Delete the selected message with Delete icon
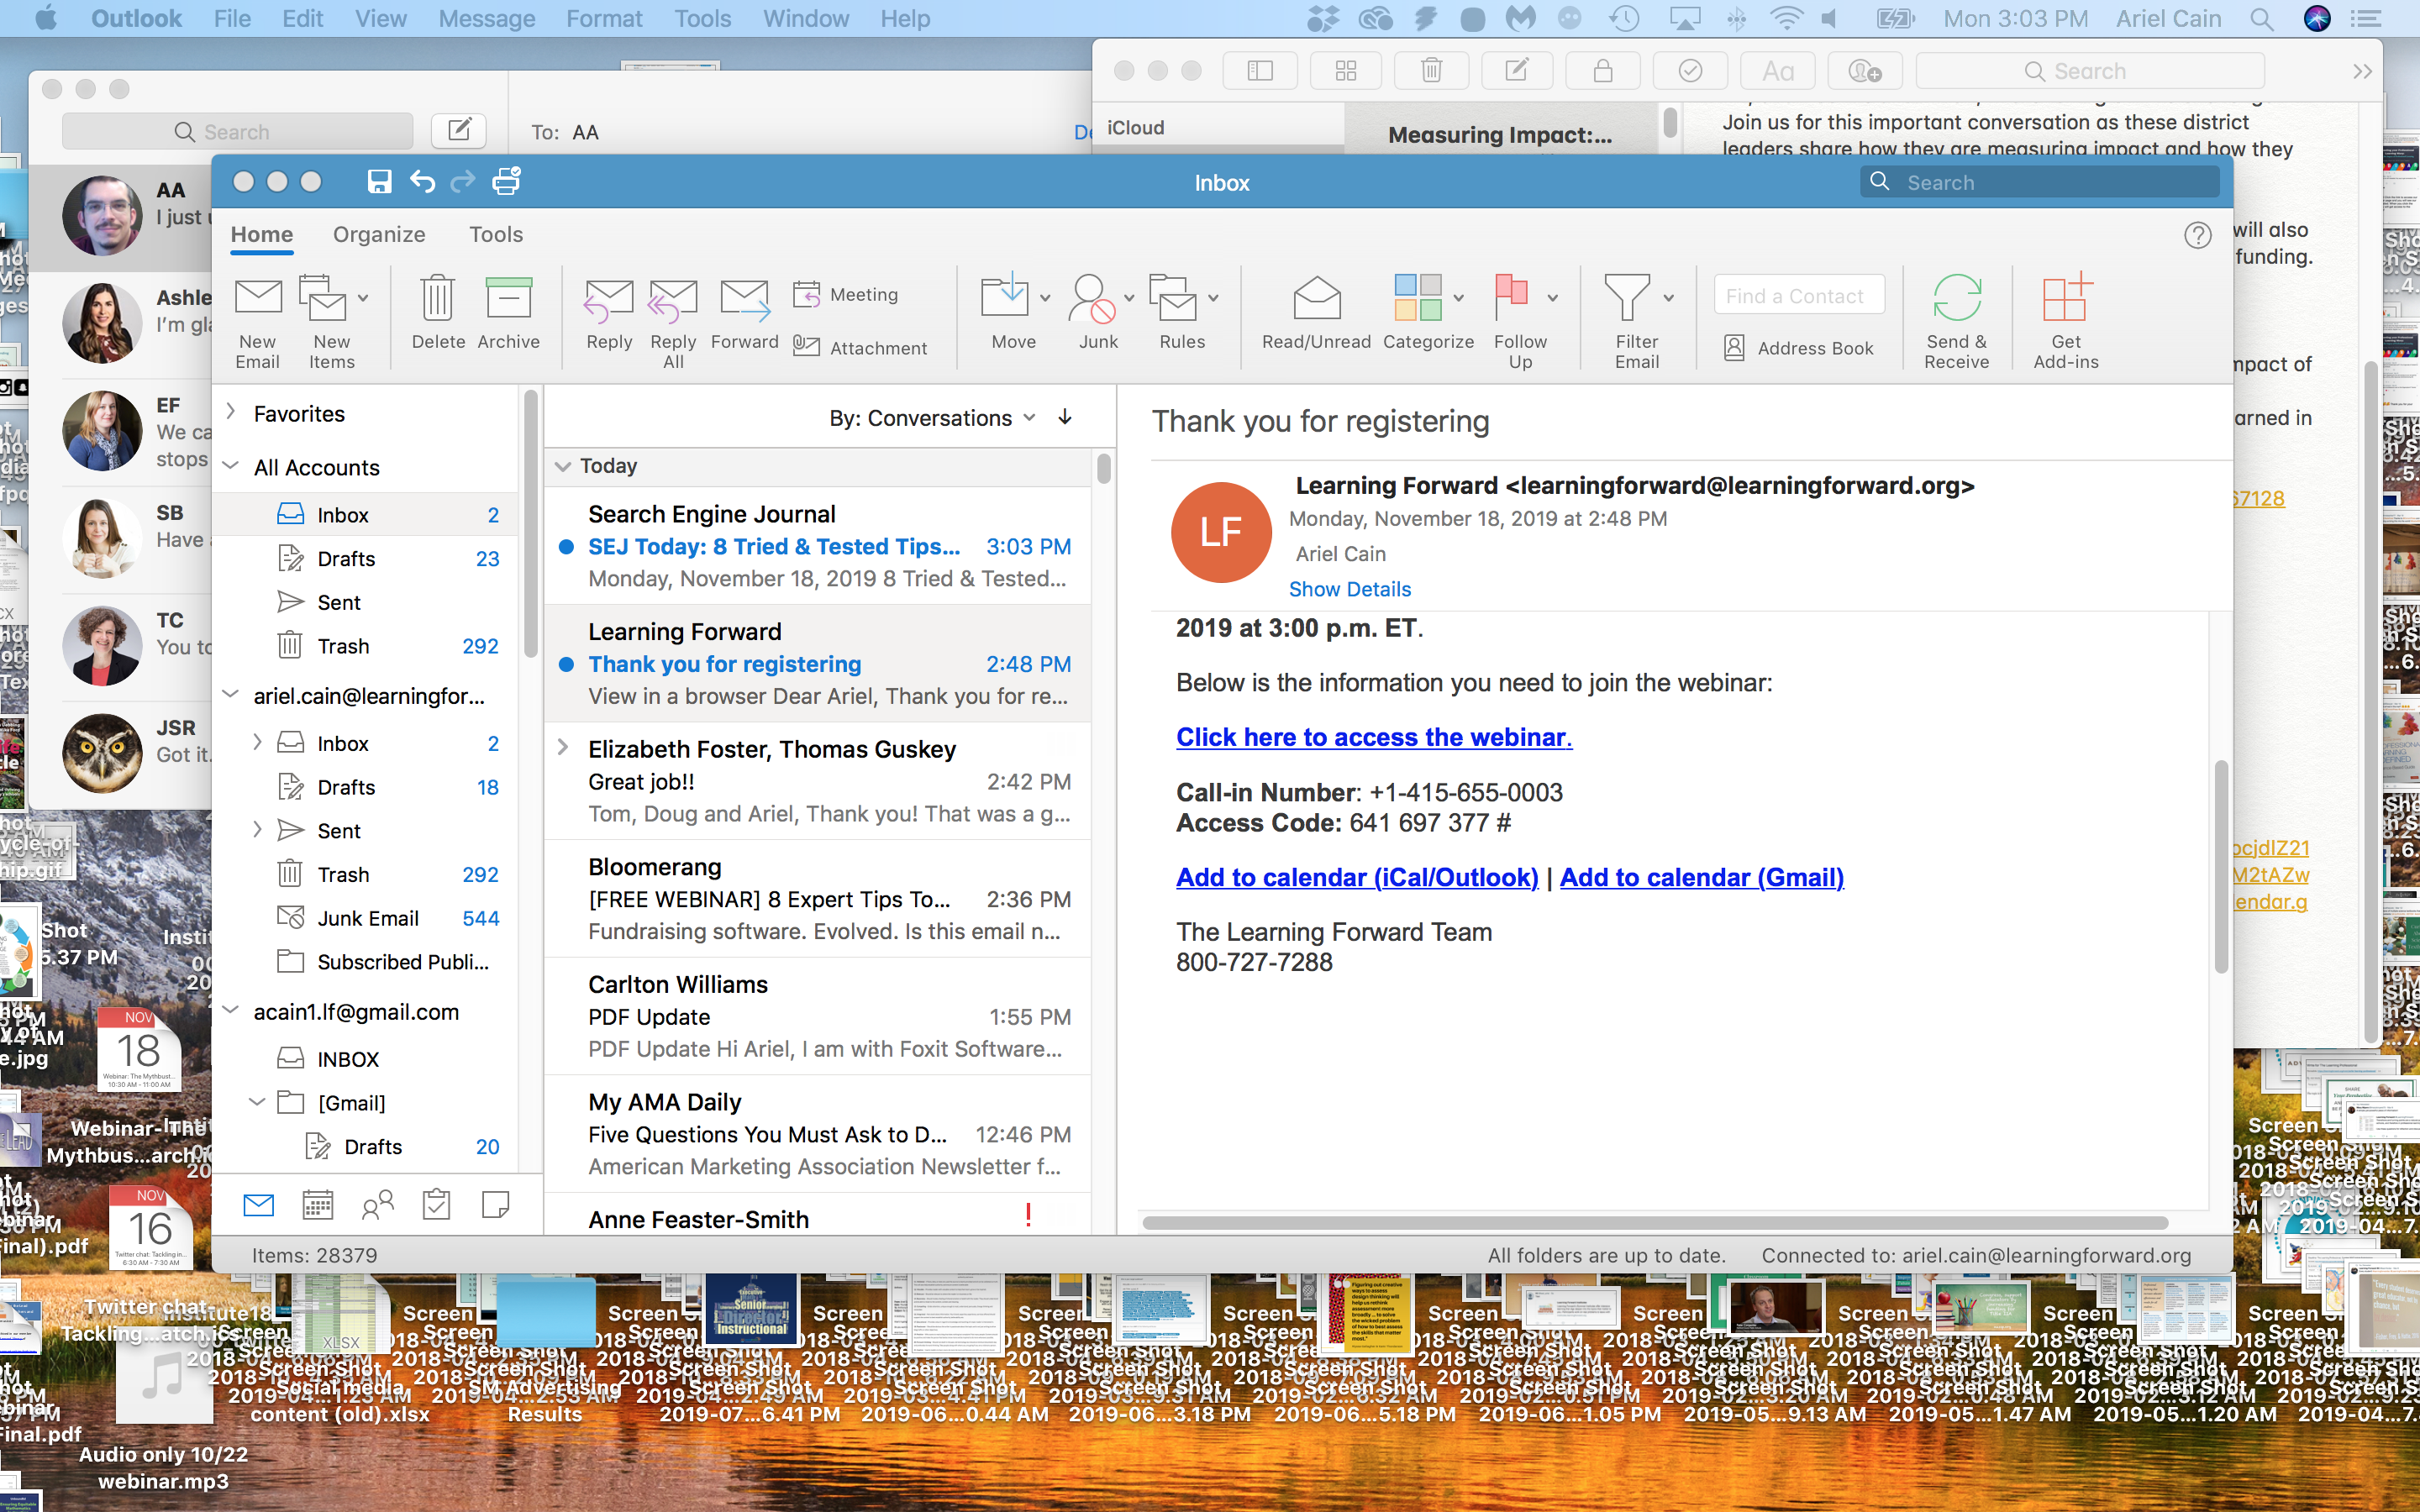Viewport: 2420px width, 1512px height. (x=438, y=298)
